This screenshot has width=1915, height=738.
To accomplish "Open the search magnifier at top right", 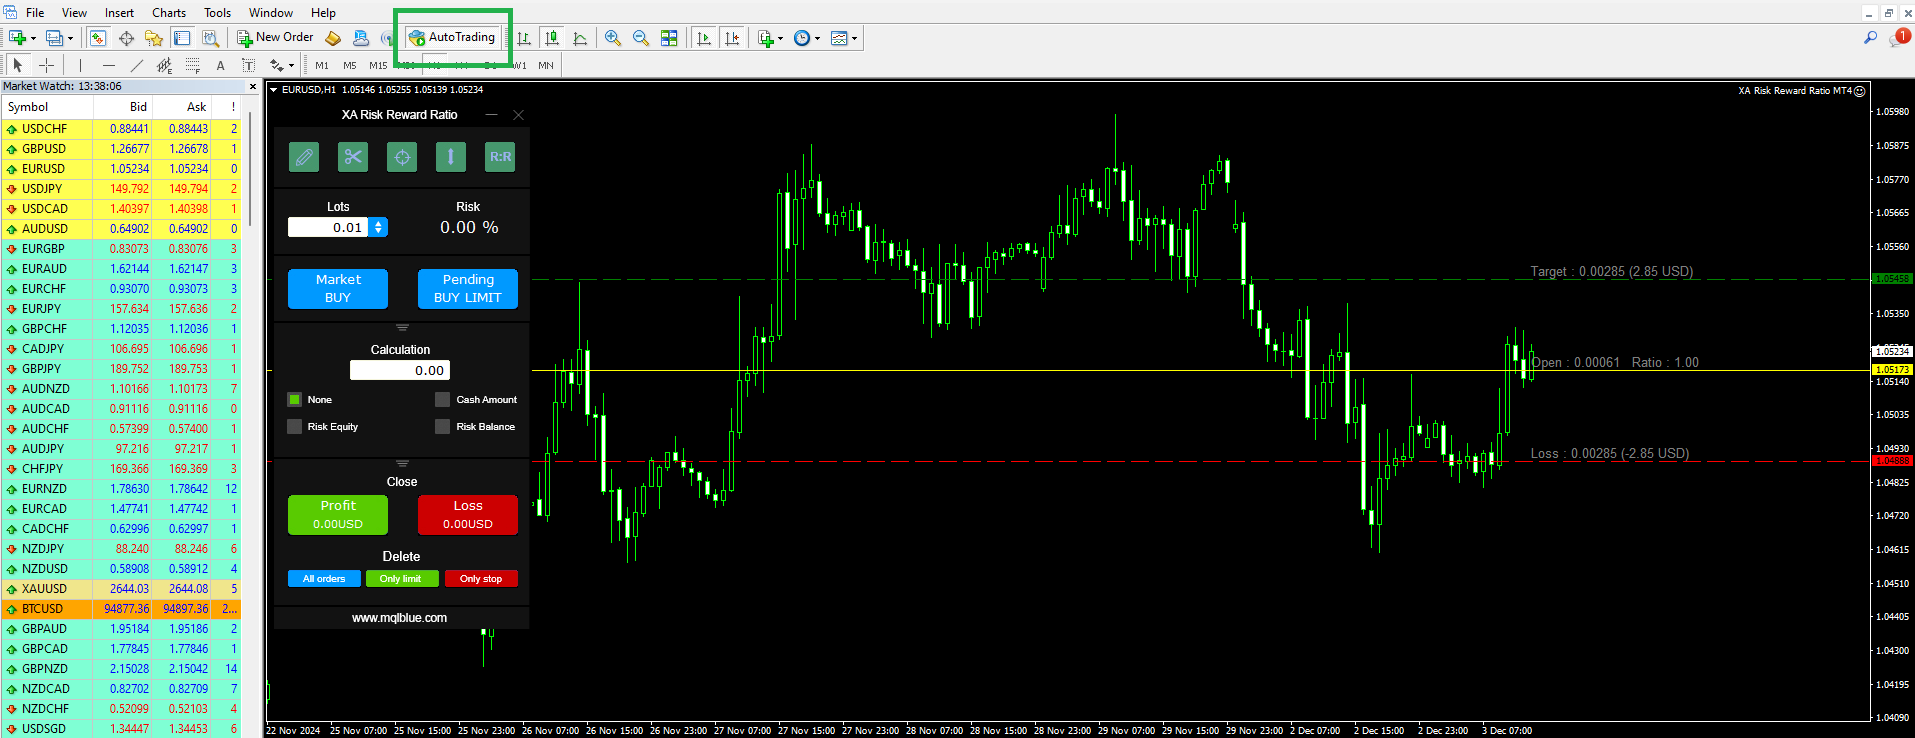I will point(1870,38).
